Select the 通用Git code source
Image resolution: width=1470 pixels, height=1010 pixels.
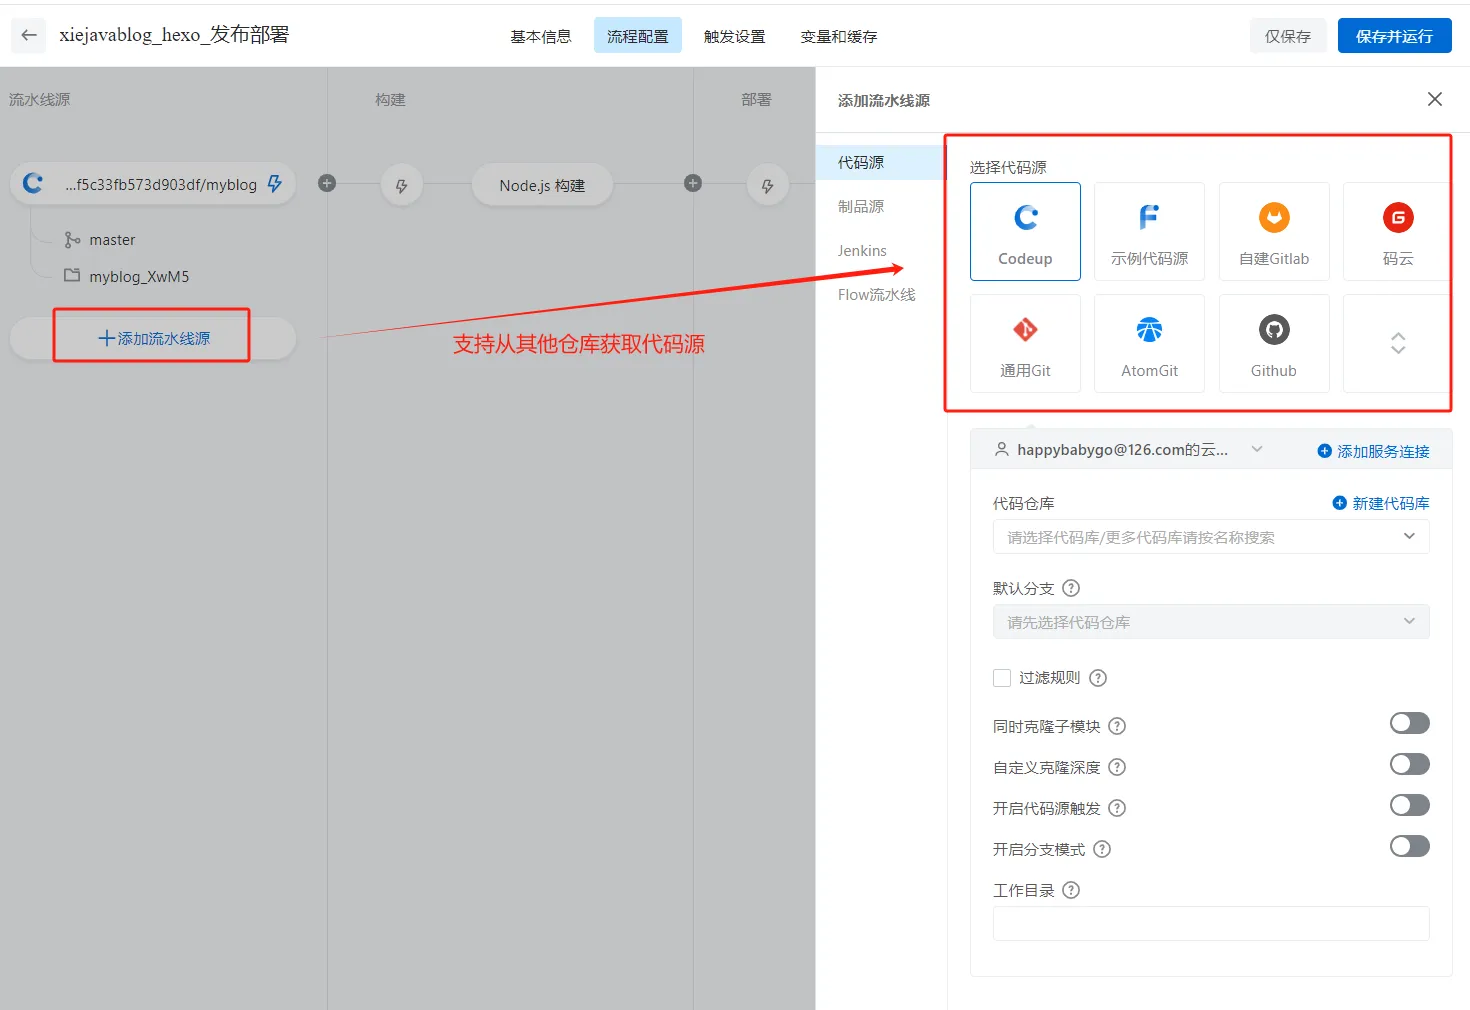[1025, 343]
